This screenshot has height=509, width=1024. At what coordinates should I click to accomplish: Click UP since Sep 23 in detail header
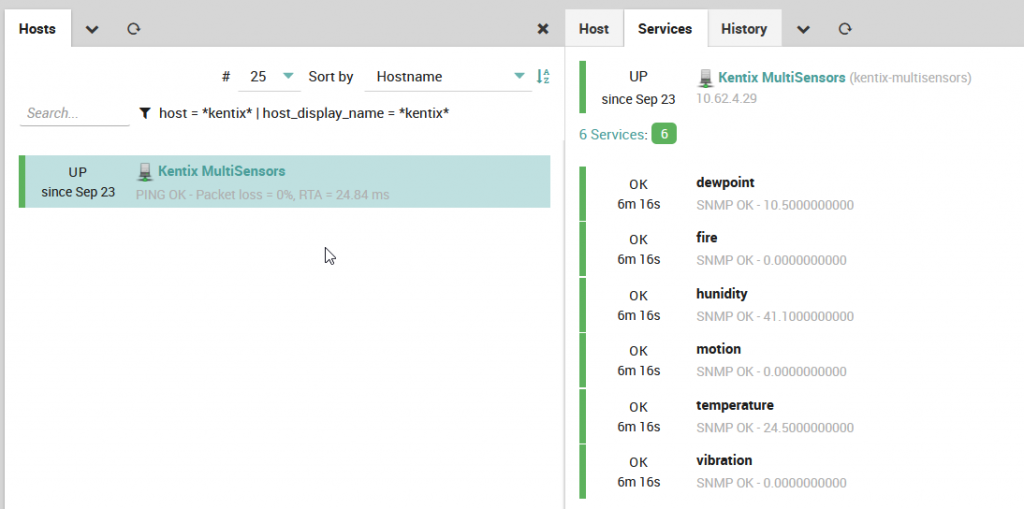pos(638,88)
